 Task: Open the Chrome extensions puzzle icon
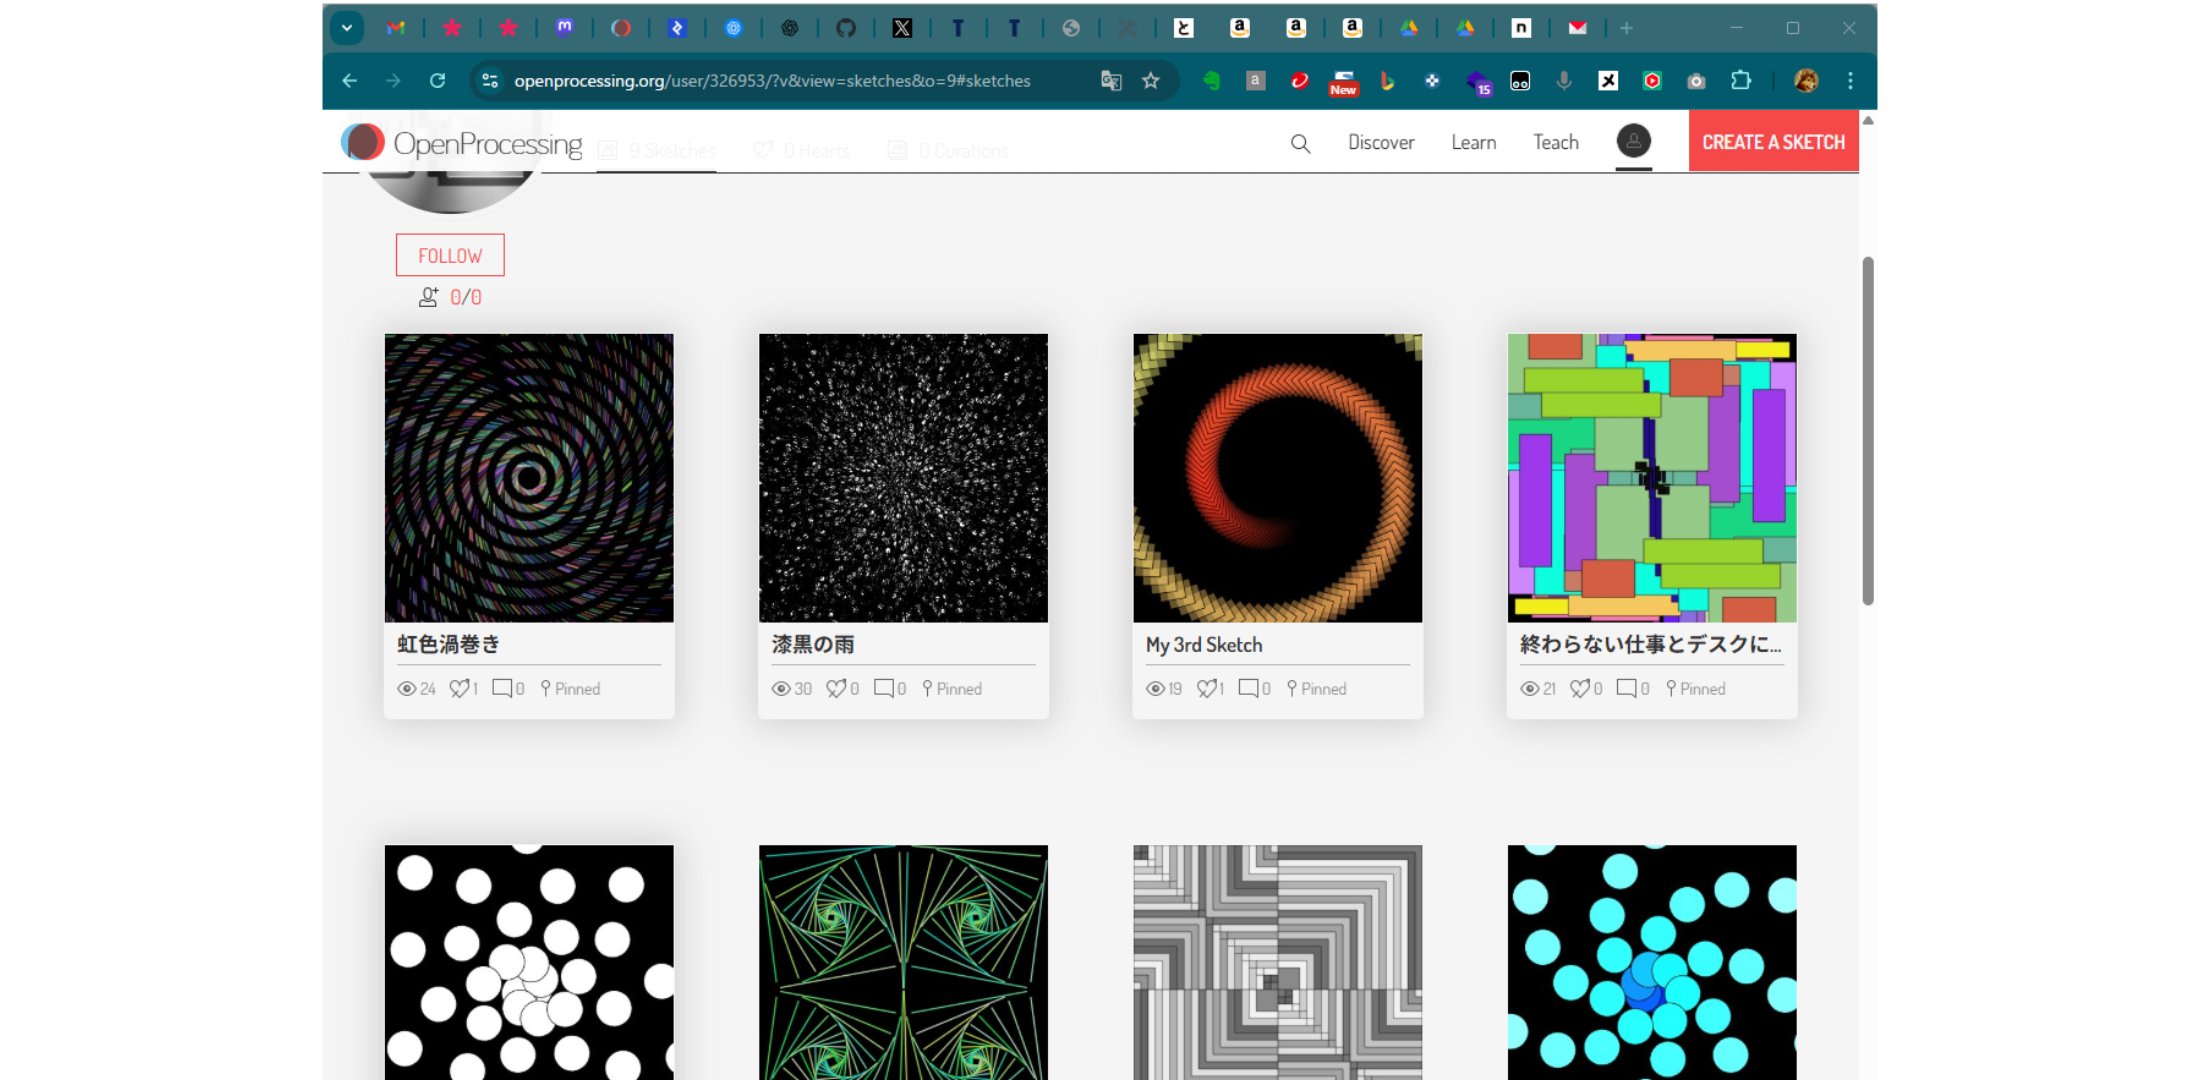[x=1741, y=81]
